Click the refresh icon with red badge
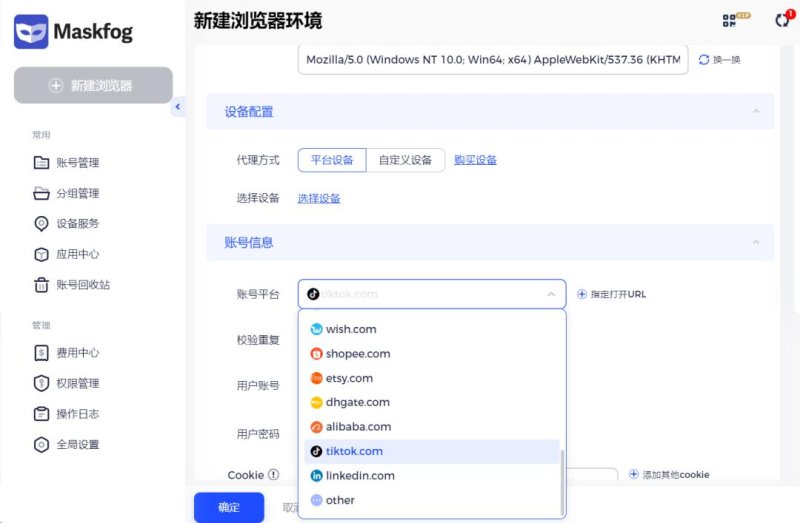This screenshot has width=800, height=523. tap(784, 19)
